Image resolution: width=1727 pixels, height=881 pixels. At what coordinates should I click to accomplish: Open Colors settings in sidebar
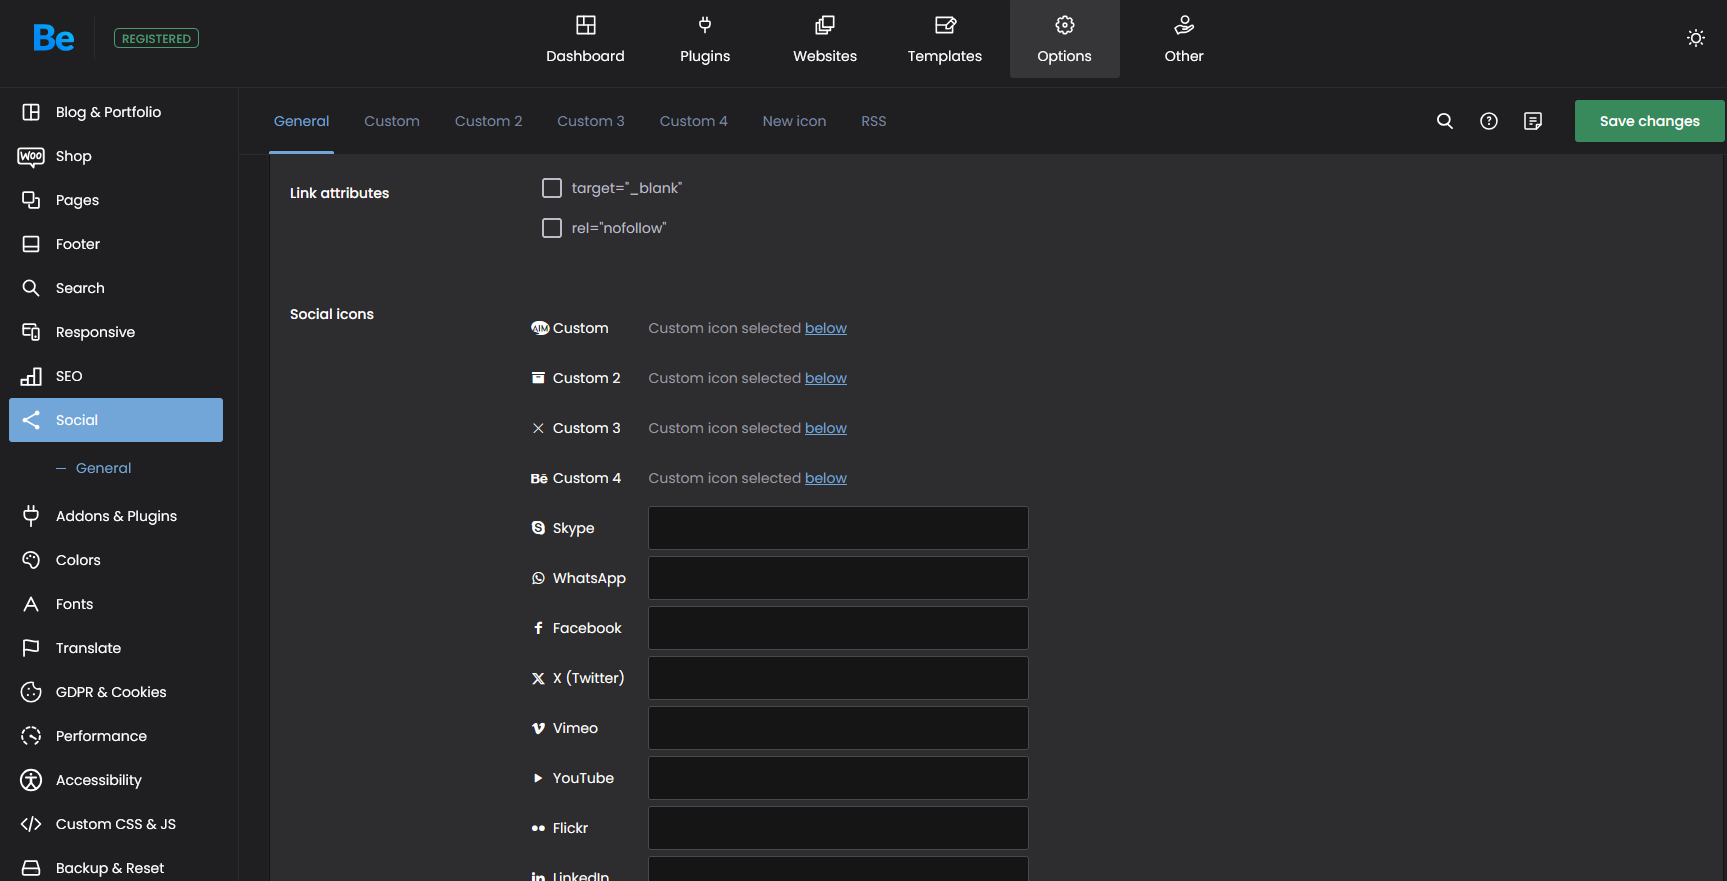click(x=116, y=560)
